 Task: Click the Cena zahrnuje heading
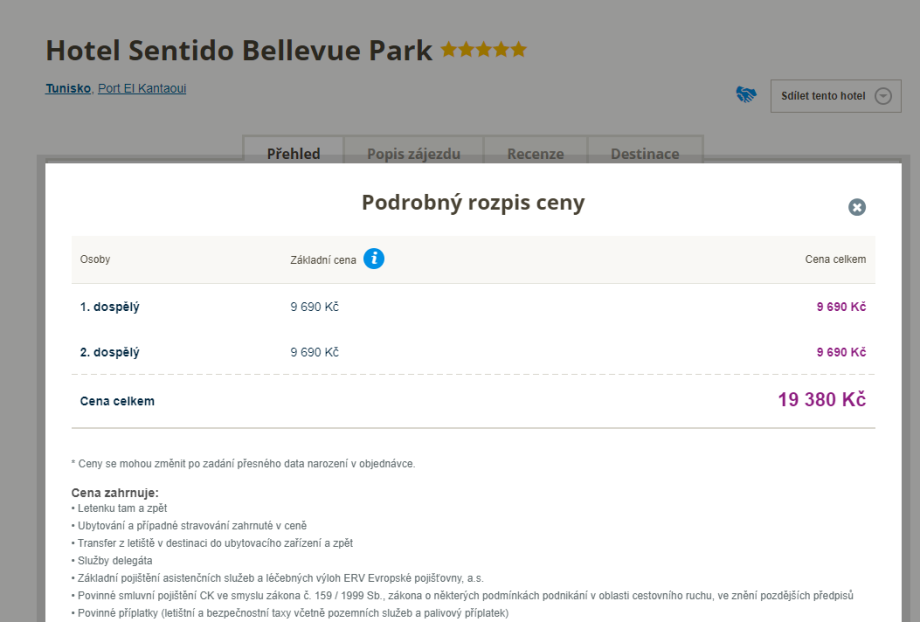tap(115, 493)
